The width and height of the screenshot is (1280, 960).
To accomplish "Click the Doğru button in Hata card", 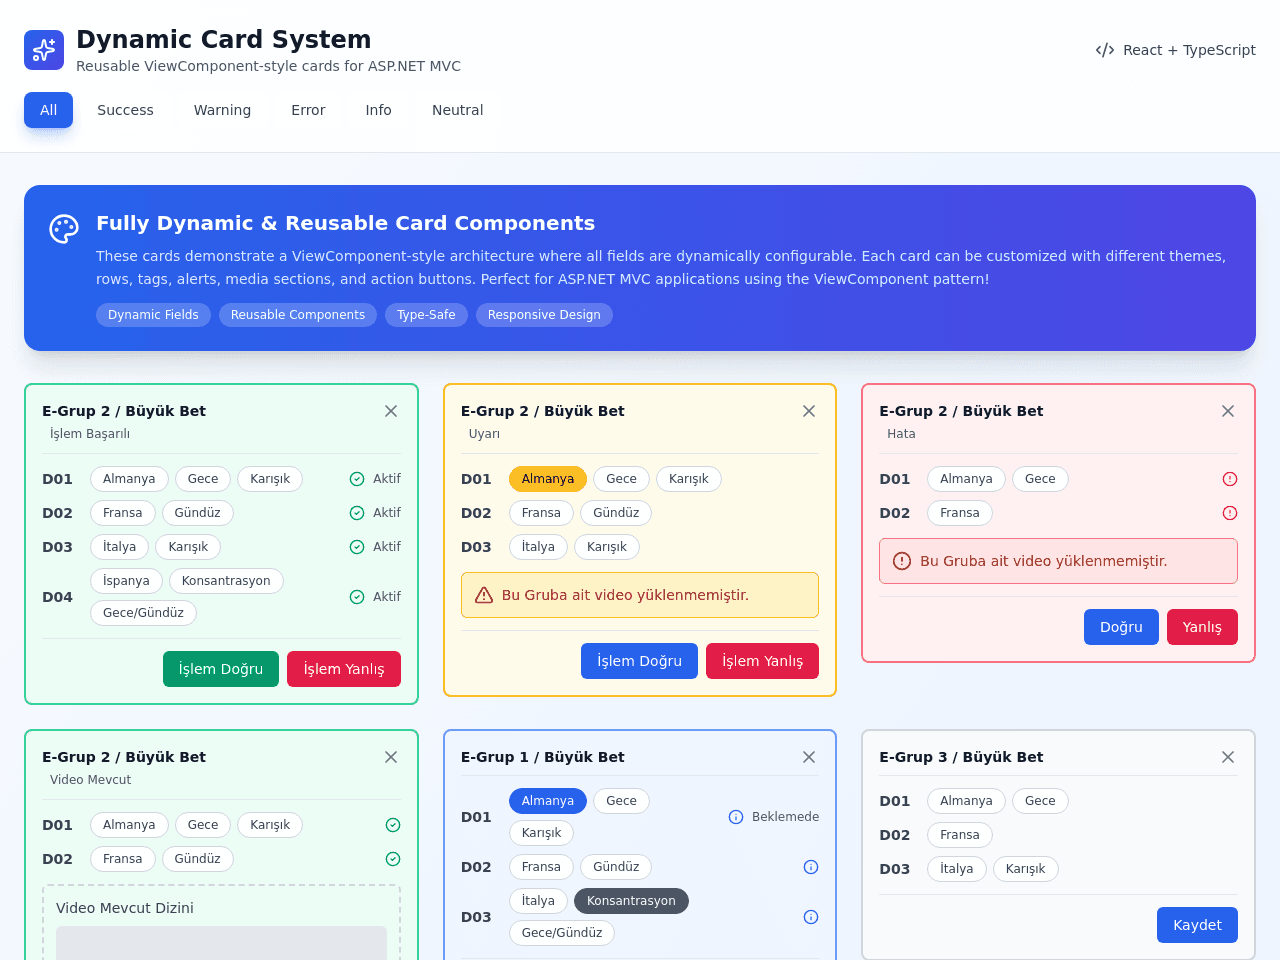I will click(x=1121, y=627).
